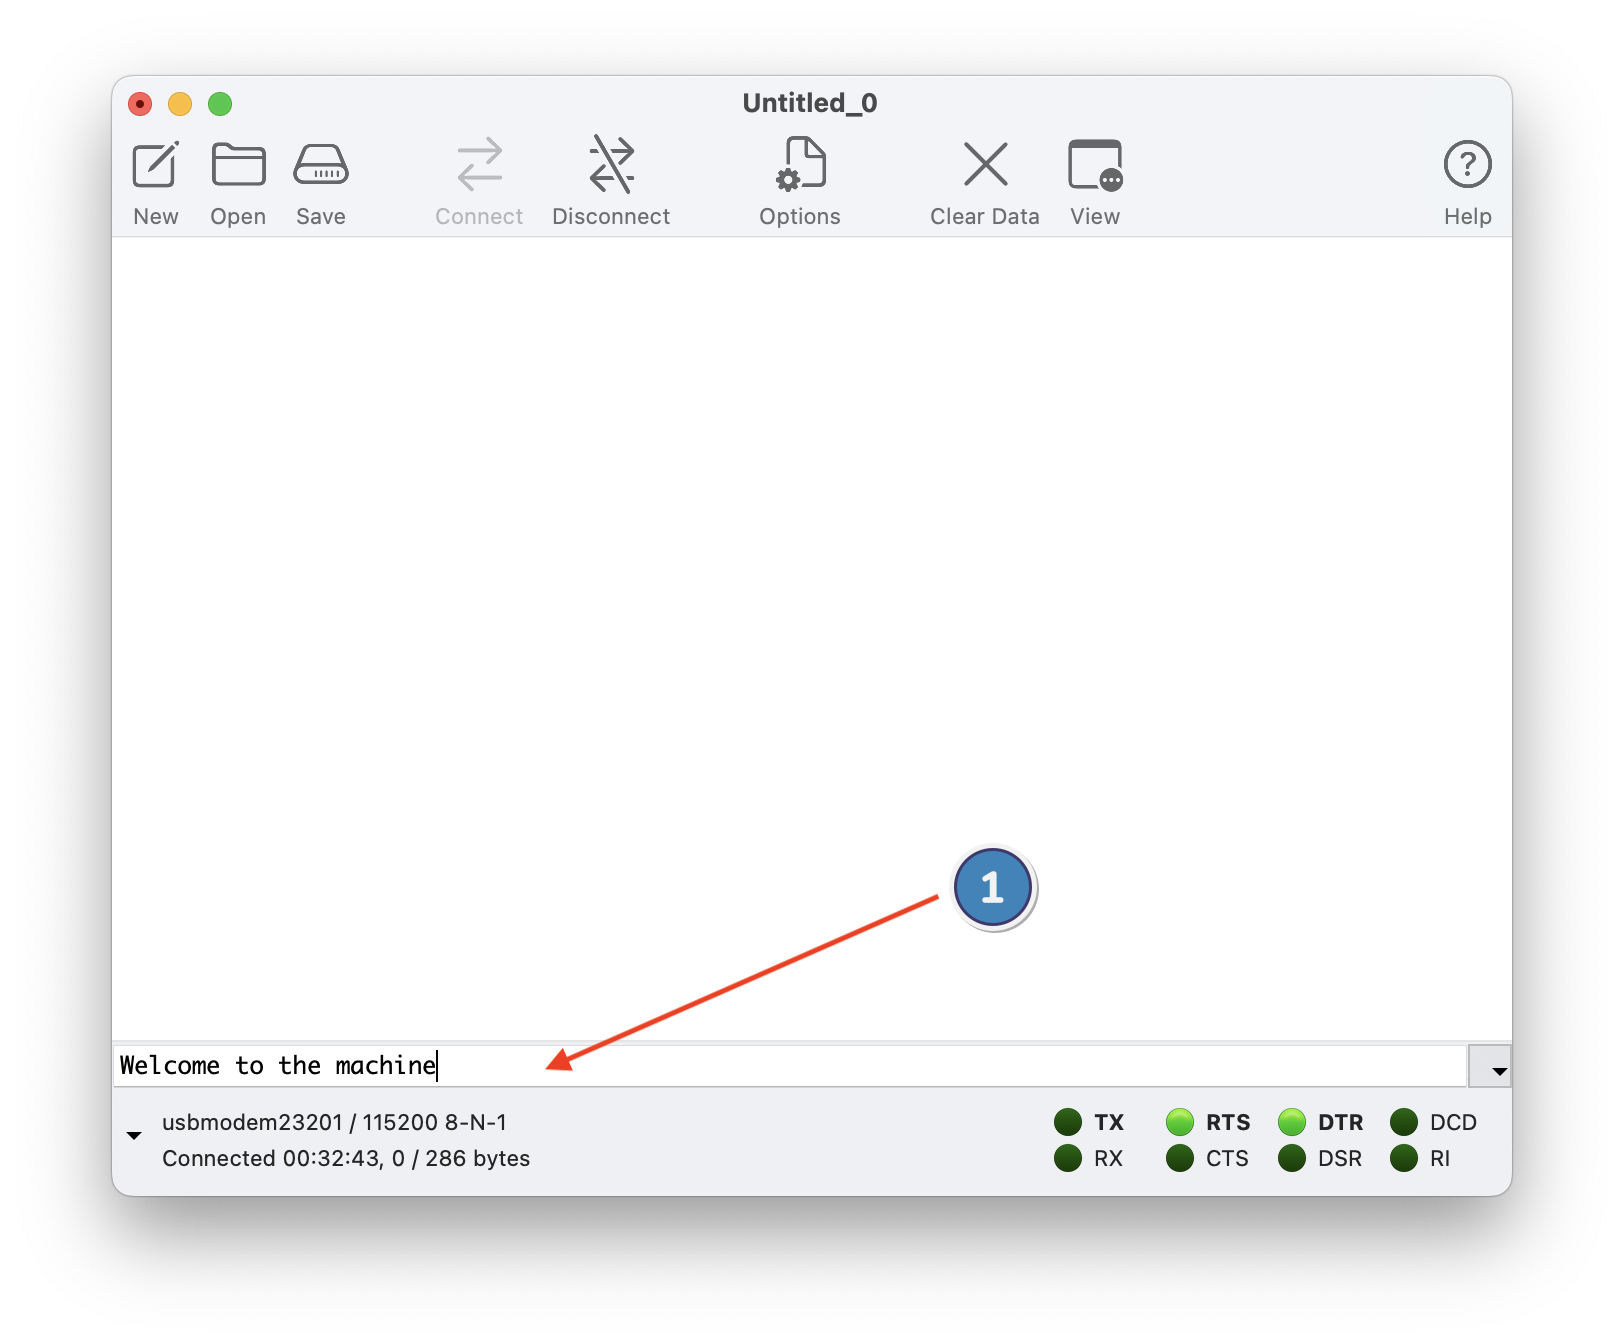
Task: Click the TX indicator light
Action: [1068, 1122]
